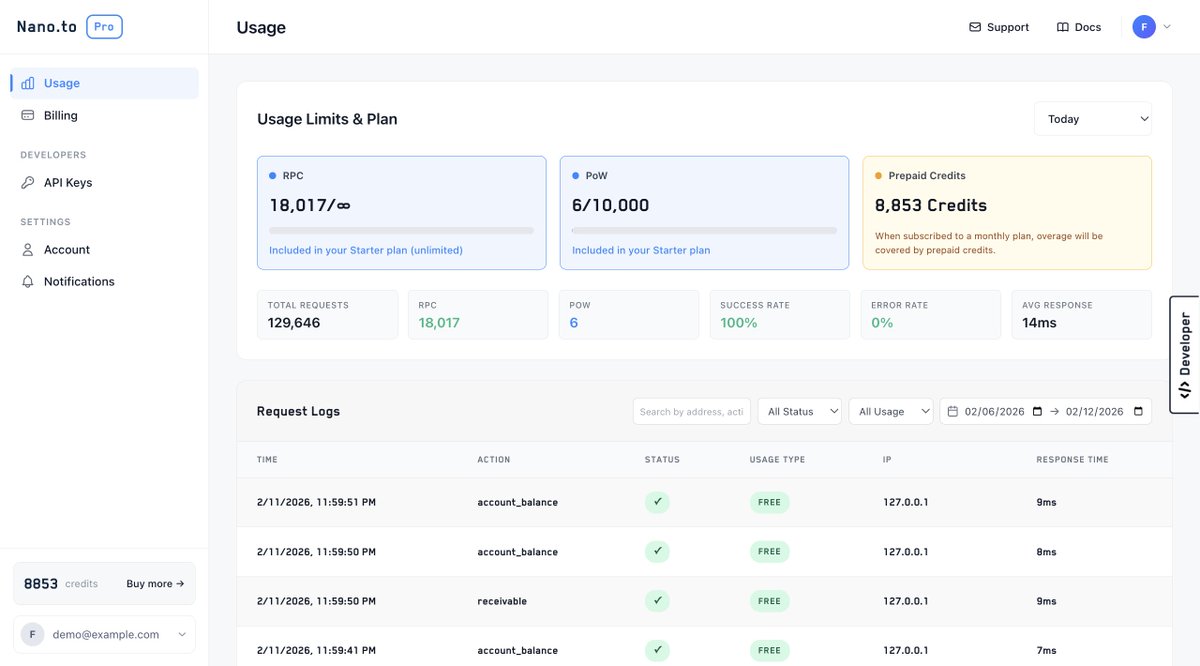Click the RPC usage card
The image size is (1200, 666).
click(401, 212)
